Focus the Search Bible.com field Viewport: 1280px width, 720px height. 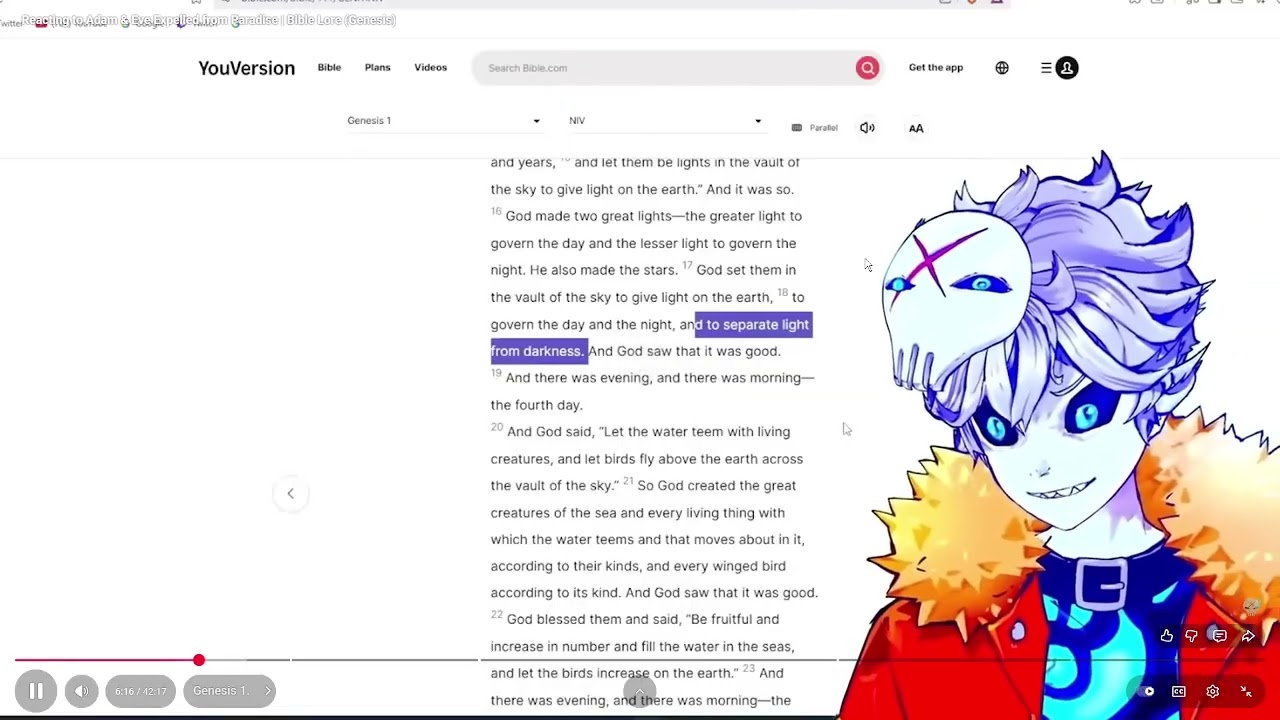pyautogui.click(x=665, y=68)
